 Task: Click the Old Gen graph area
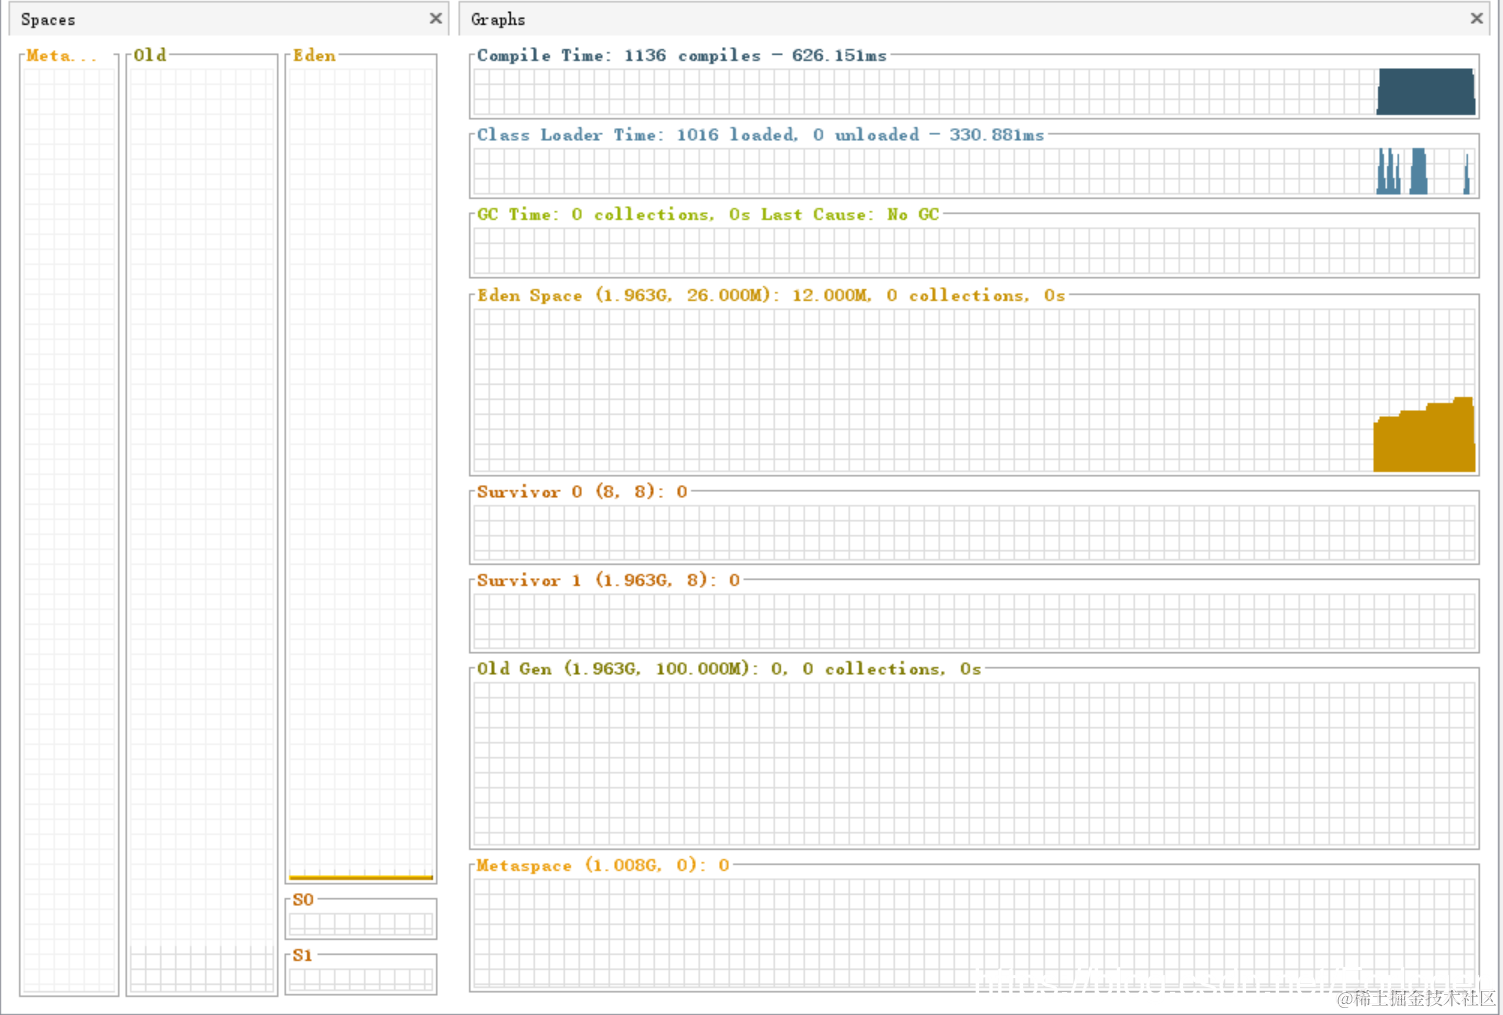[x=974, y=764]
